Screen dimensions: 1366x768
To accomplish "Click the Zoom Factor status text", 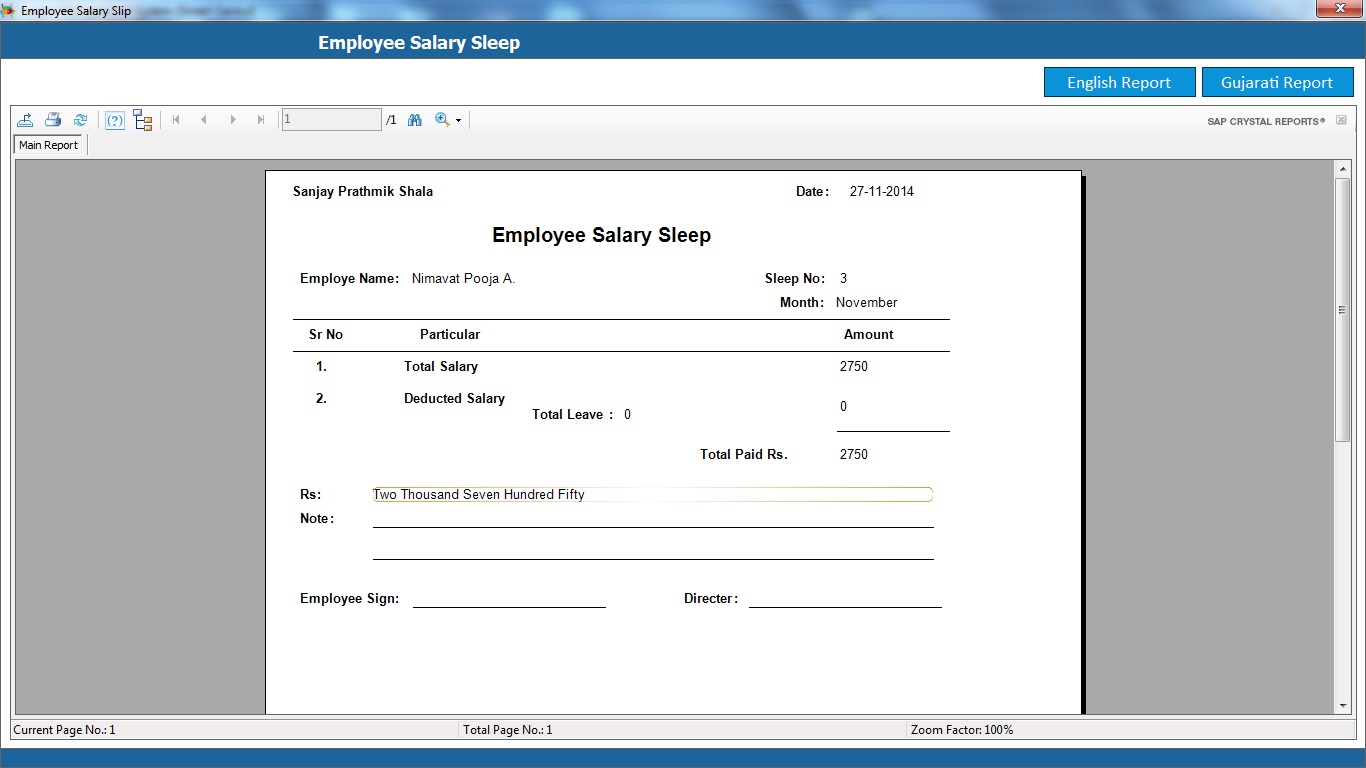I will coord(962,730).
